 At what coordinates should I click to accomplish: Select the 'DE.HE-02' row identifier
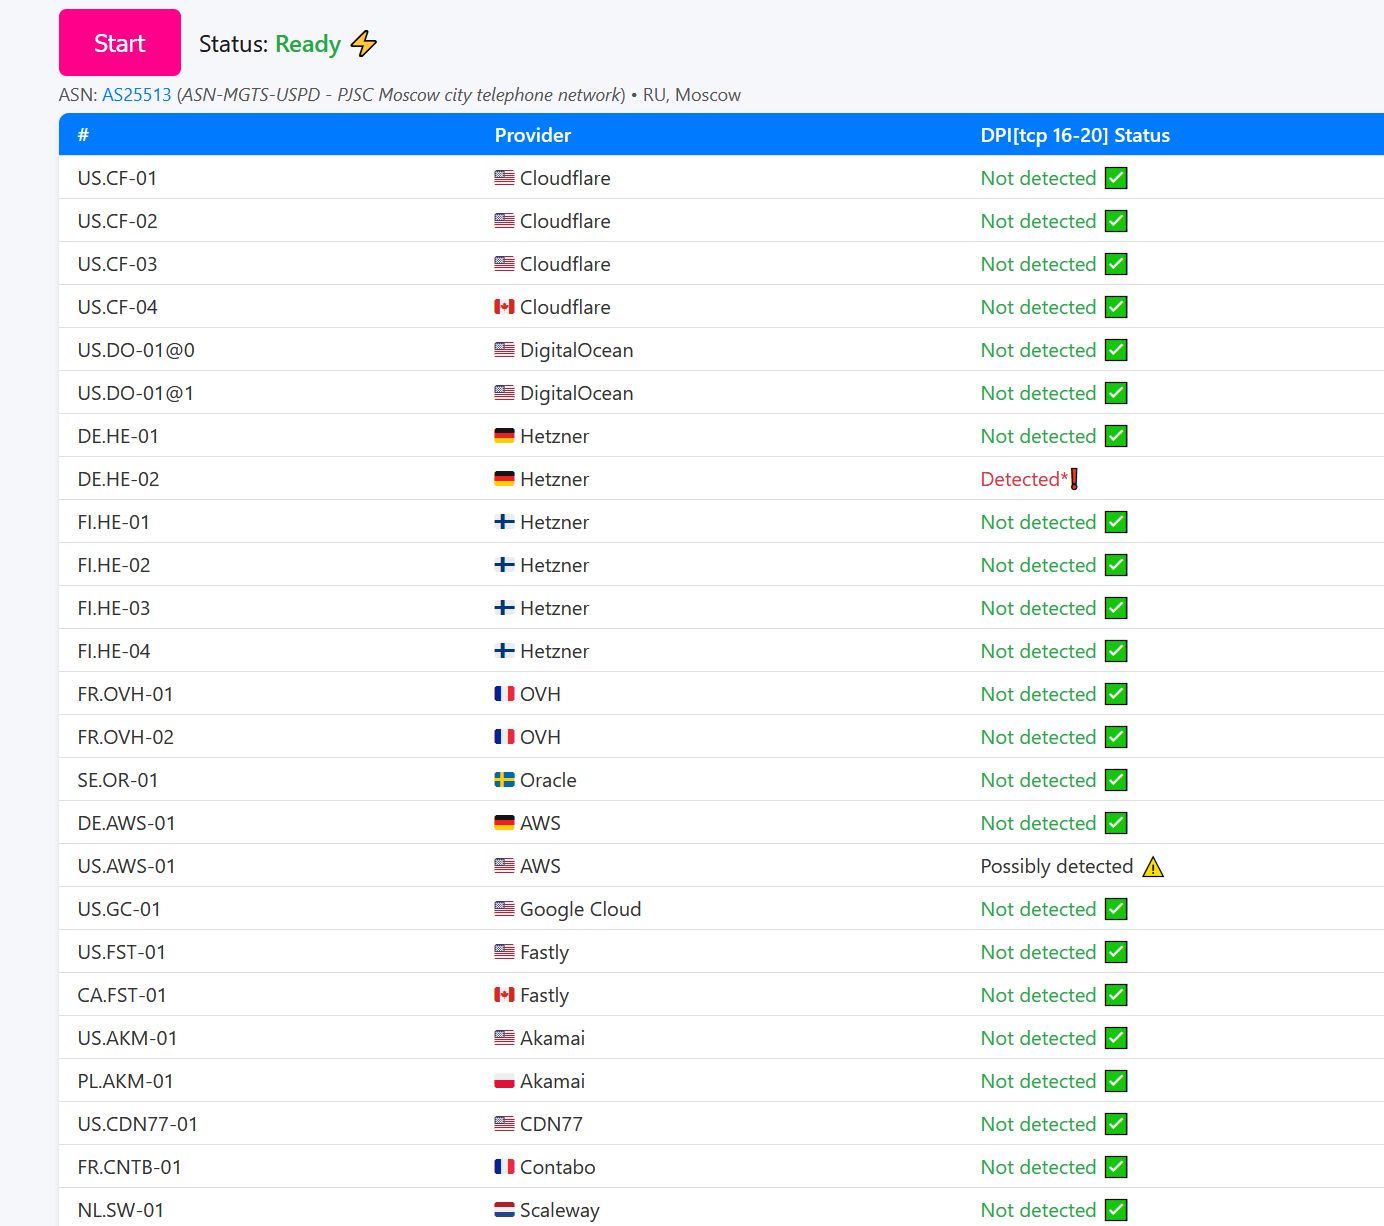(118, 479)
